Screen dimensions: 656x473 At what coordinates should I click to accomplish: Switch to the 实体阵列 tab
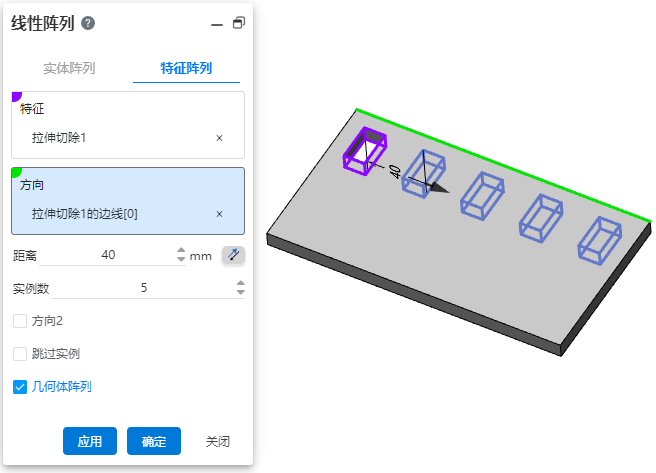[69, 68]
